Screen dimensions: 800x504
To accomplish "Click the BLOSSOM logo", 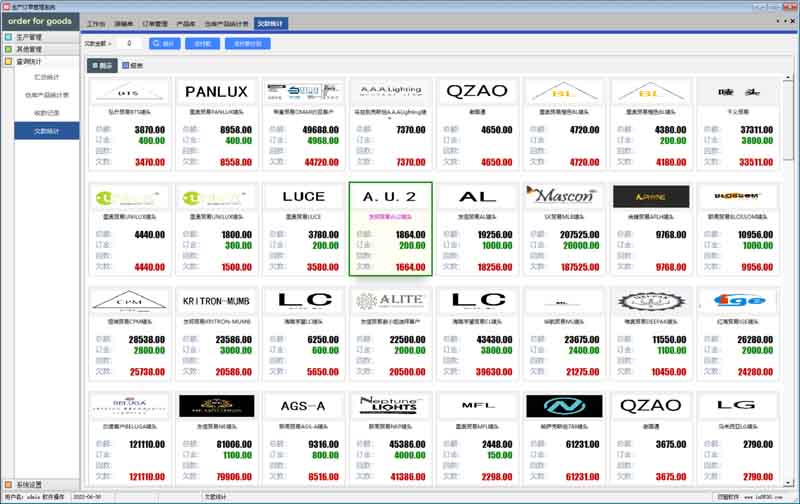I will click(x=737, y=196).
